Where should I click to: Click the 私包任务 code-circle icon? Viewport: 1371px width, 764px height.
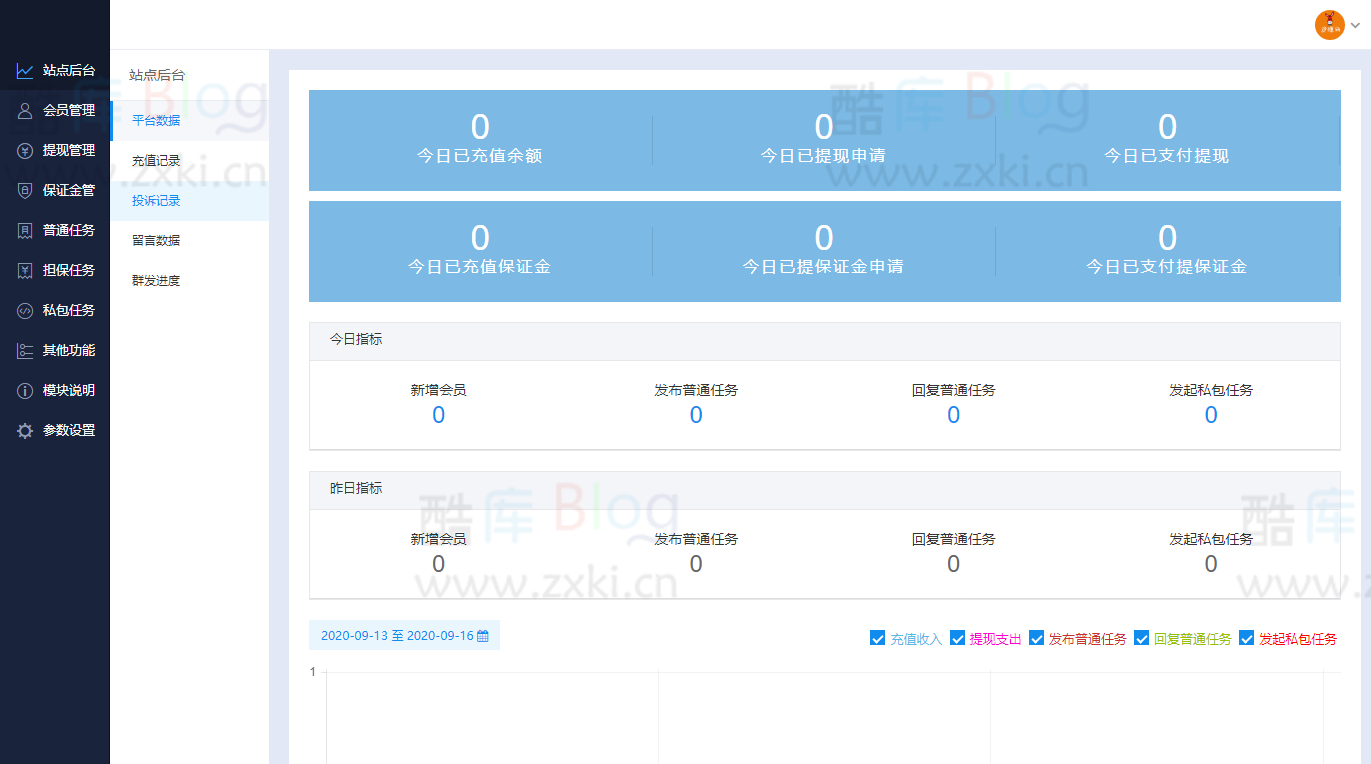coord(24,310)
